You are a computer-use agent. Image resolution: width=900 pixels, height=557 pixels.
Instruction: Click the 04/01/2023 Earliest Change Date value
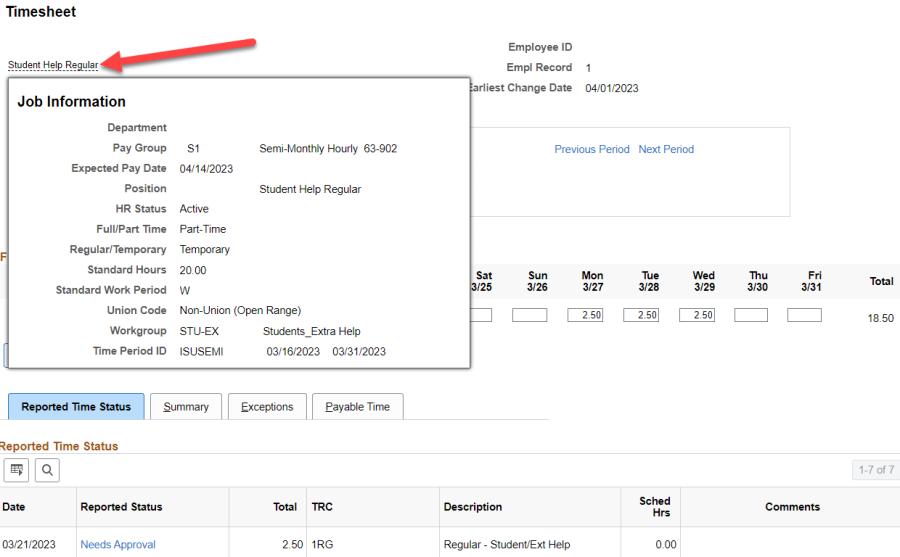[x=611, y=88]
